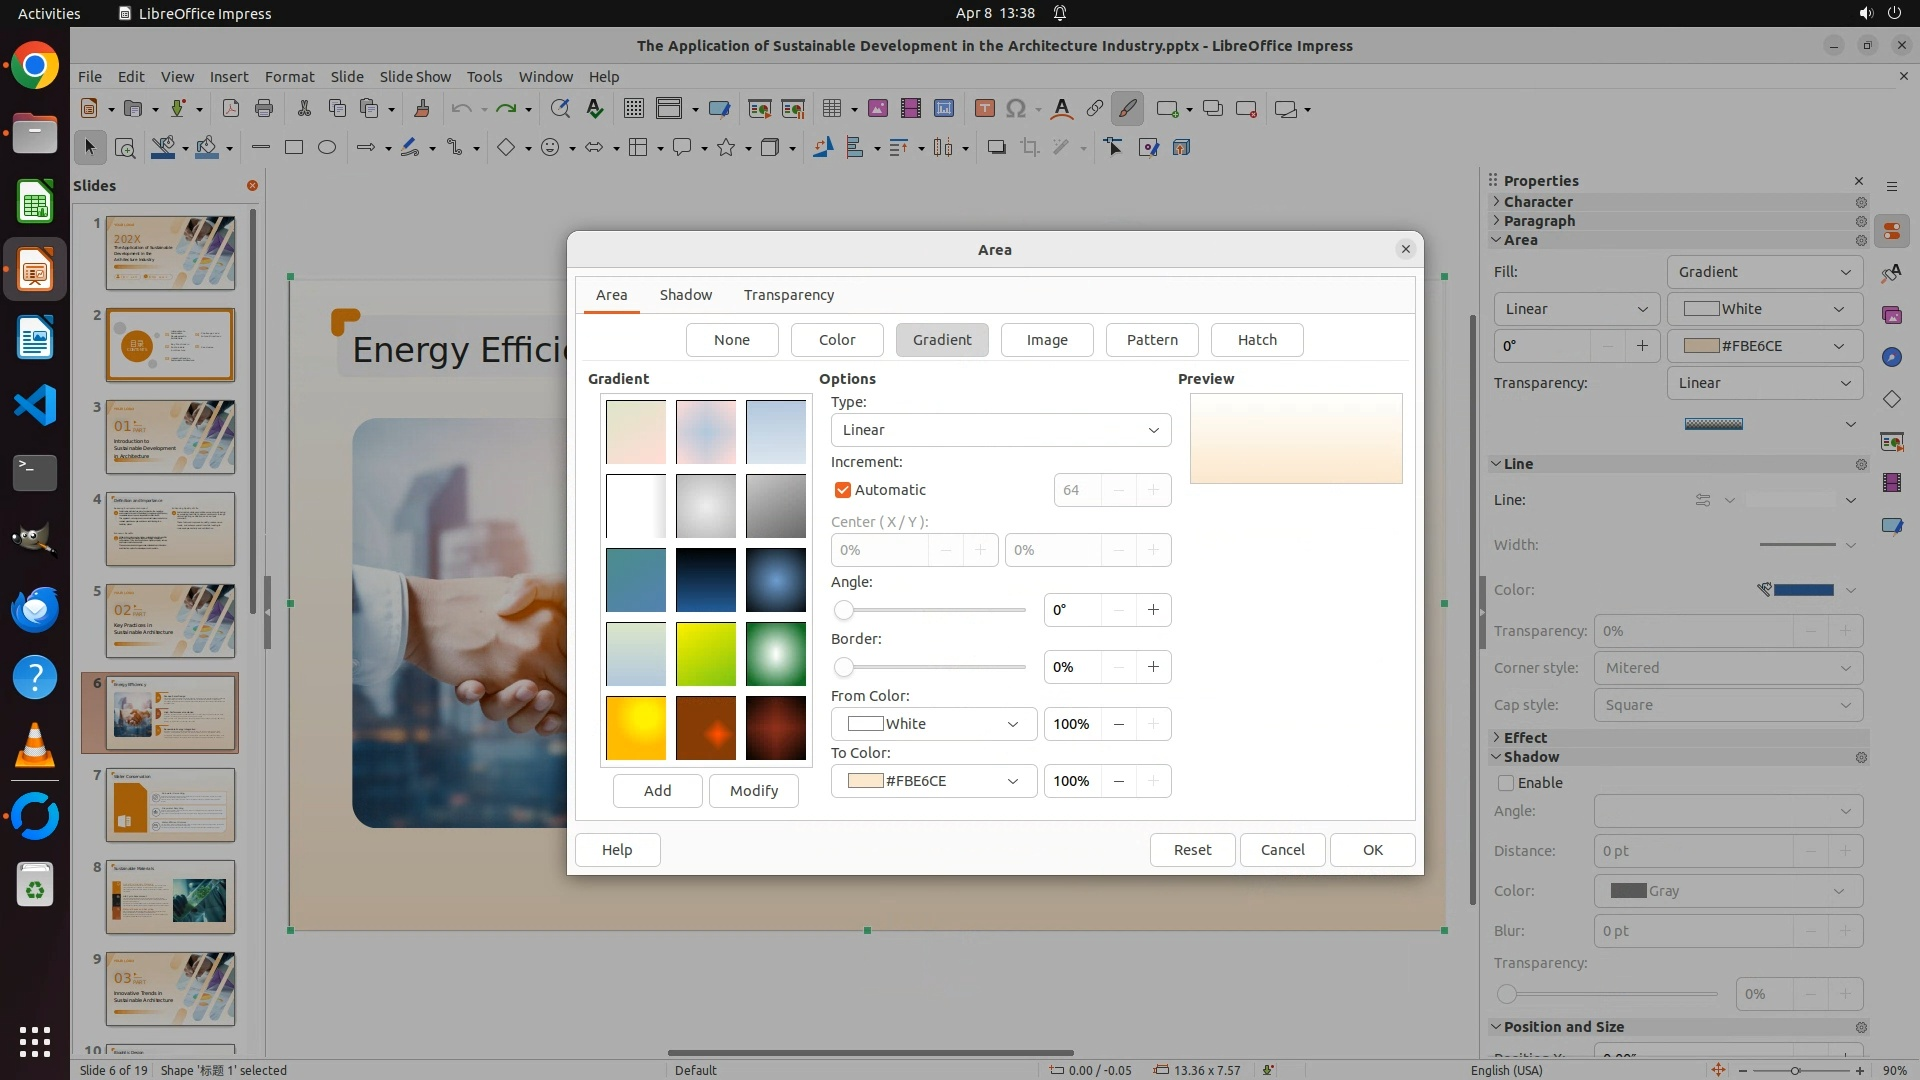Enable the Shadow checkbox in sidebar

pos(1506,783)
